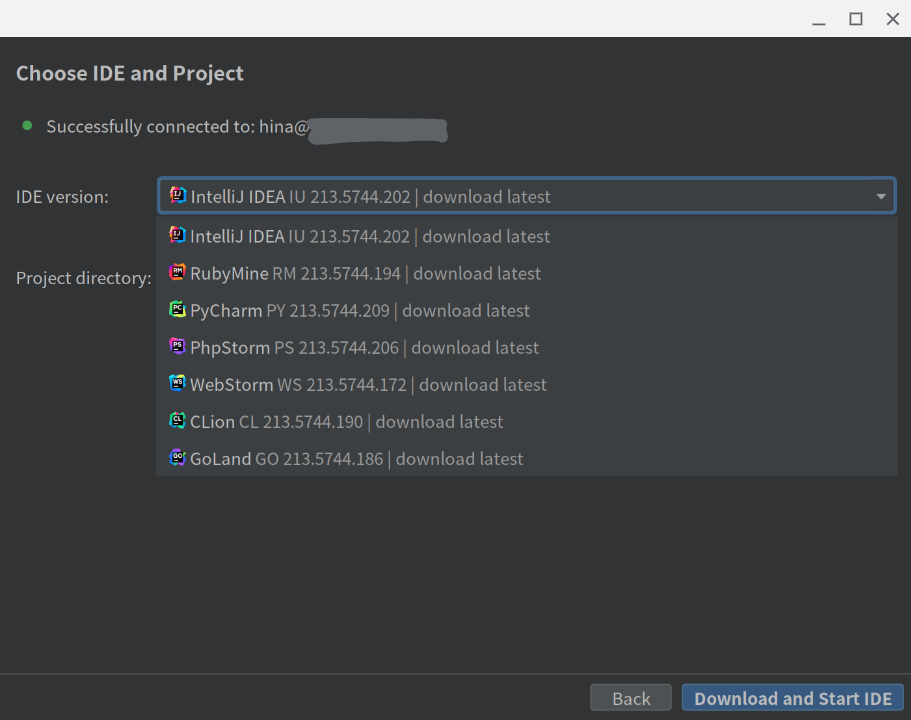
Task: Close the dialog window
Action: (x=892, y=19)
